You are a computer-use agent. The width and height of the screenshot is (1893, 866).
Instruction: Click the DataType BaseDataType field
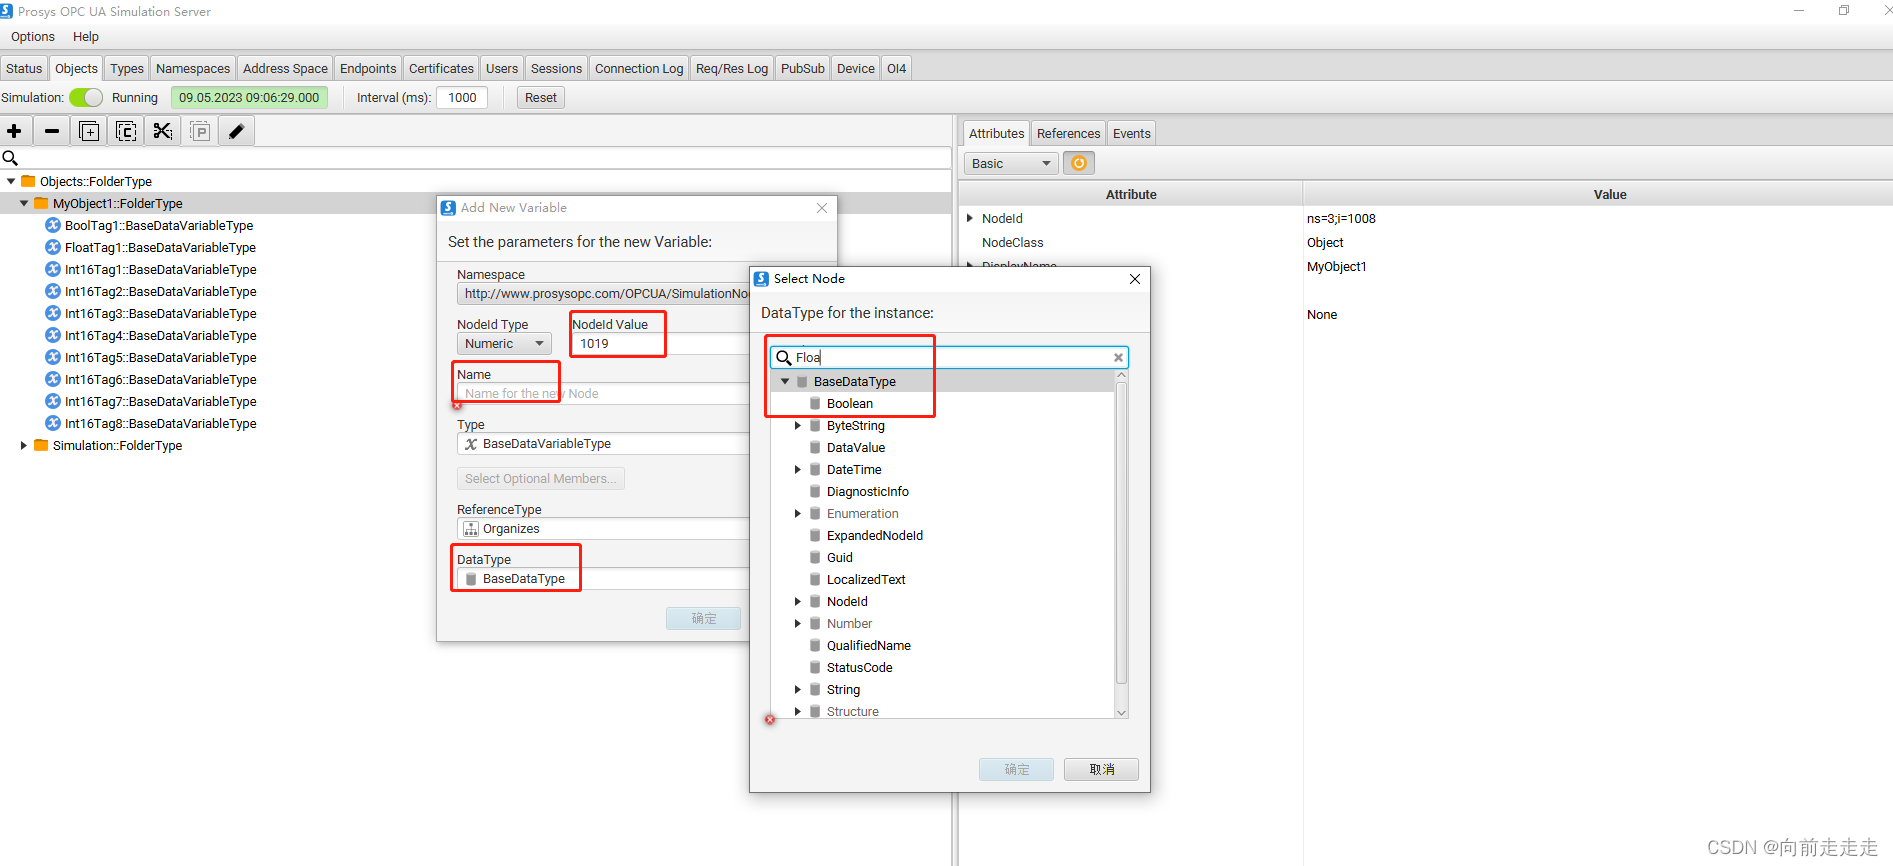603,579
